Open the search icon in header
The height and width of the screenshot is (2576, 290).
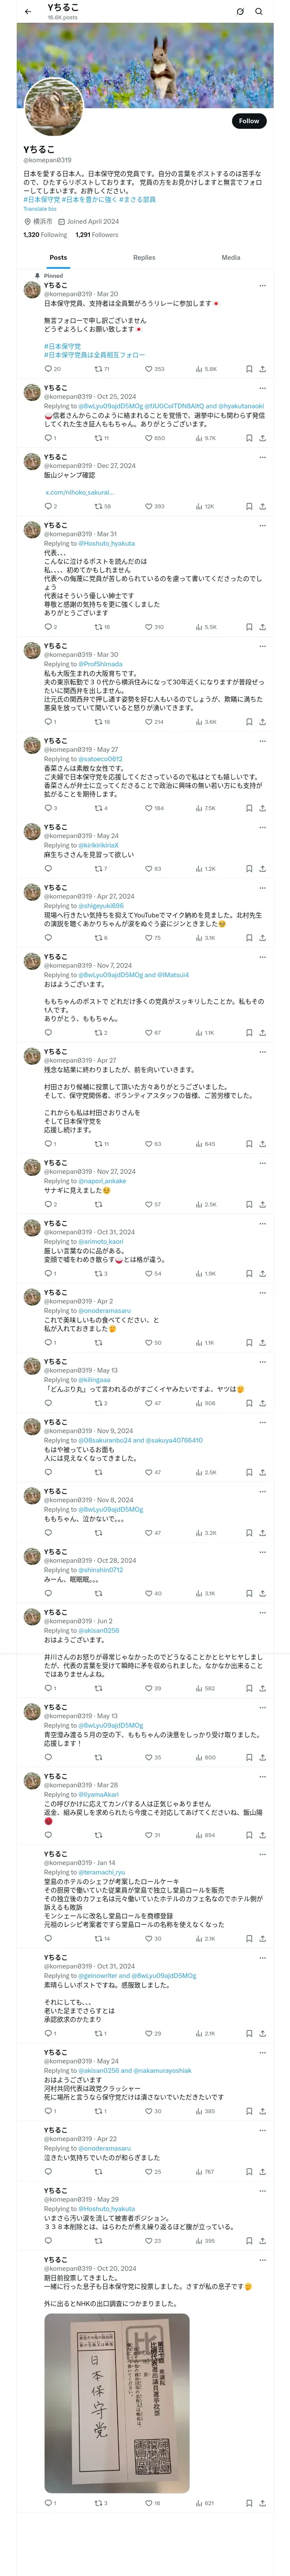pyautogui.click(x=259, y=11)
